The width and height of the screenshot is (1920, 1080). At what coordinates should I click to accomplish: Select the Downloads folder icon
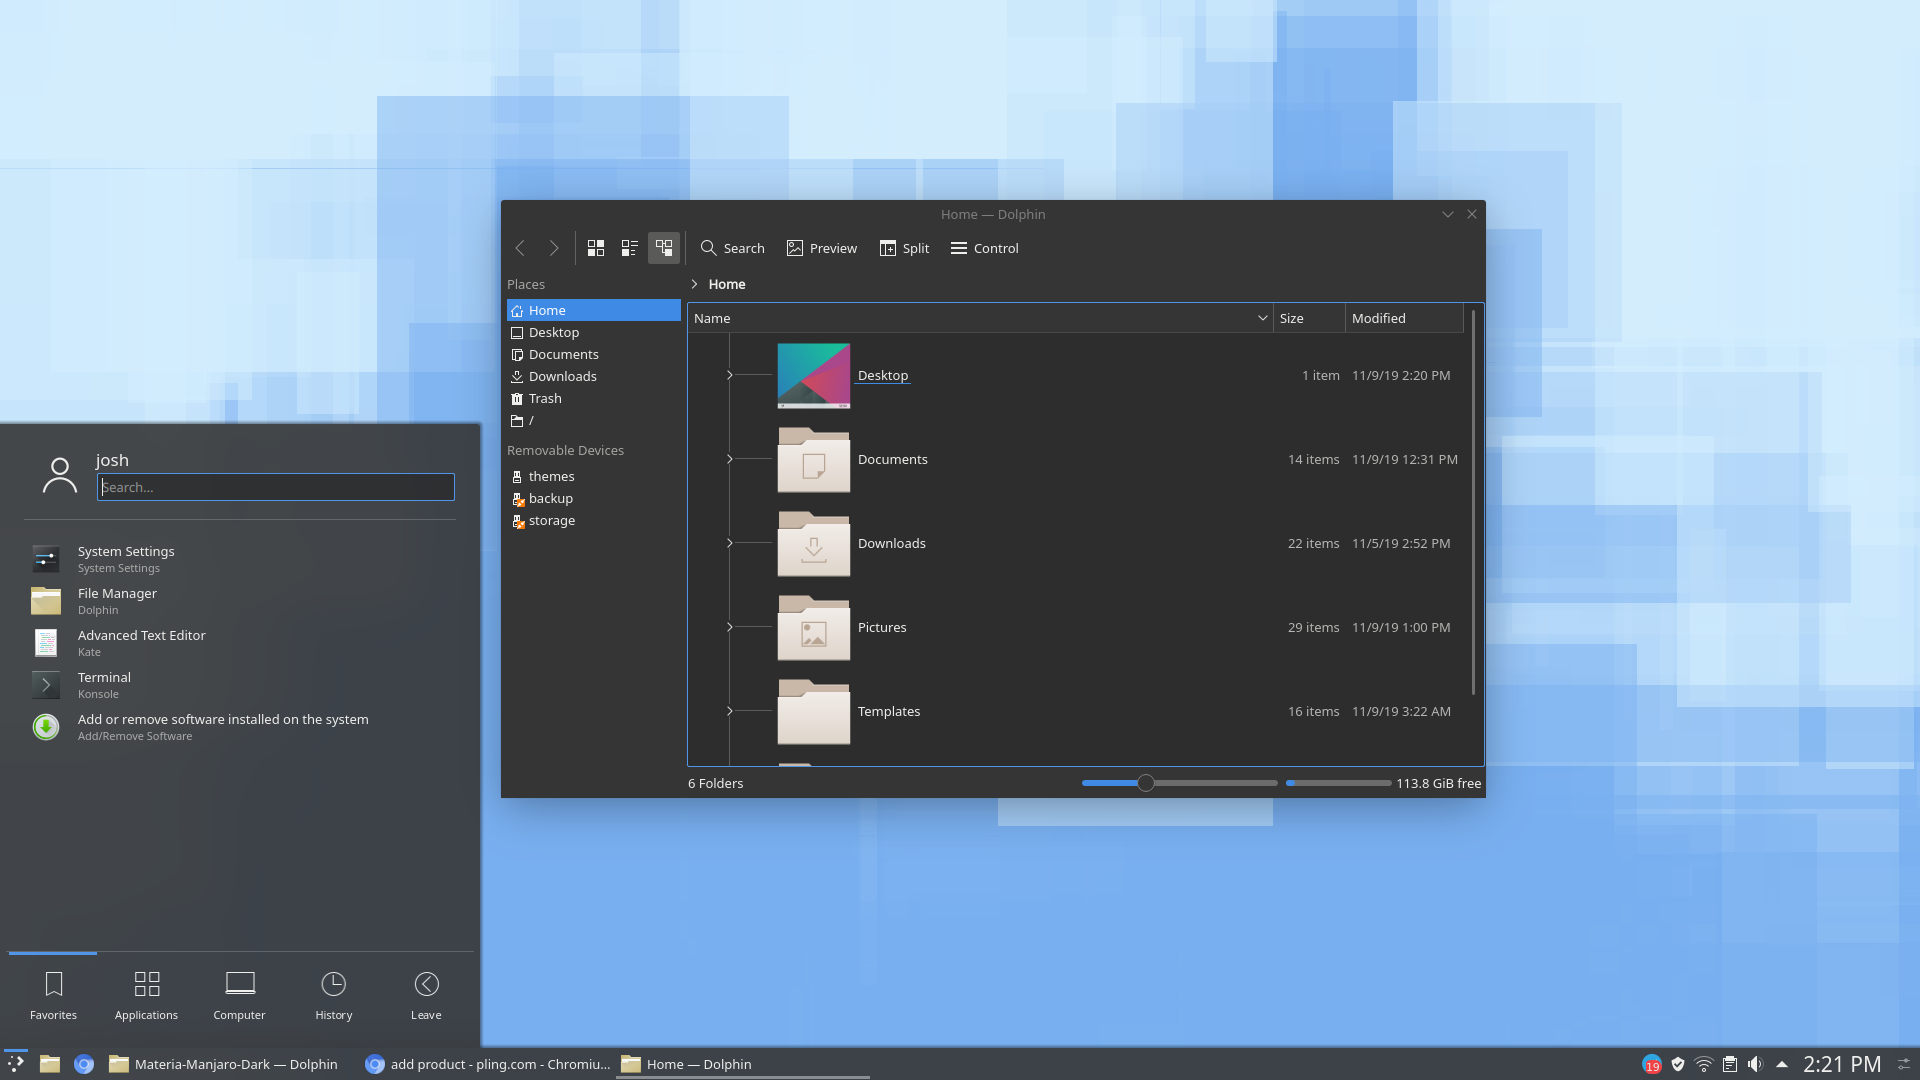coord(814,544)
